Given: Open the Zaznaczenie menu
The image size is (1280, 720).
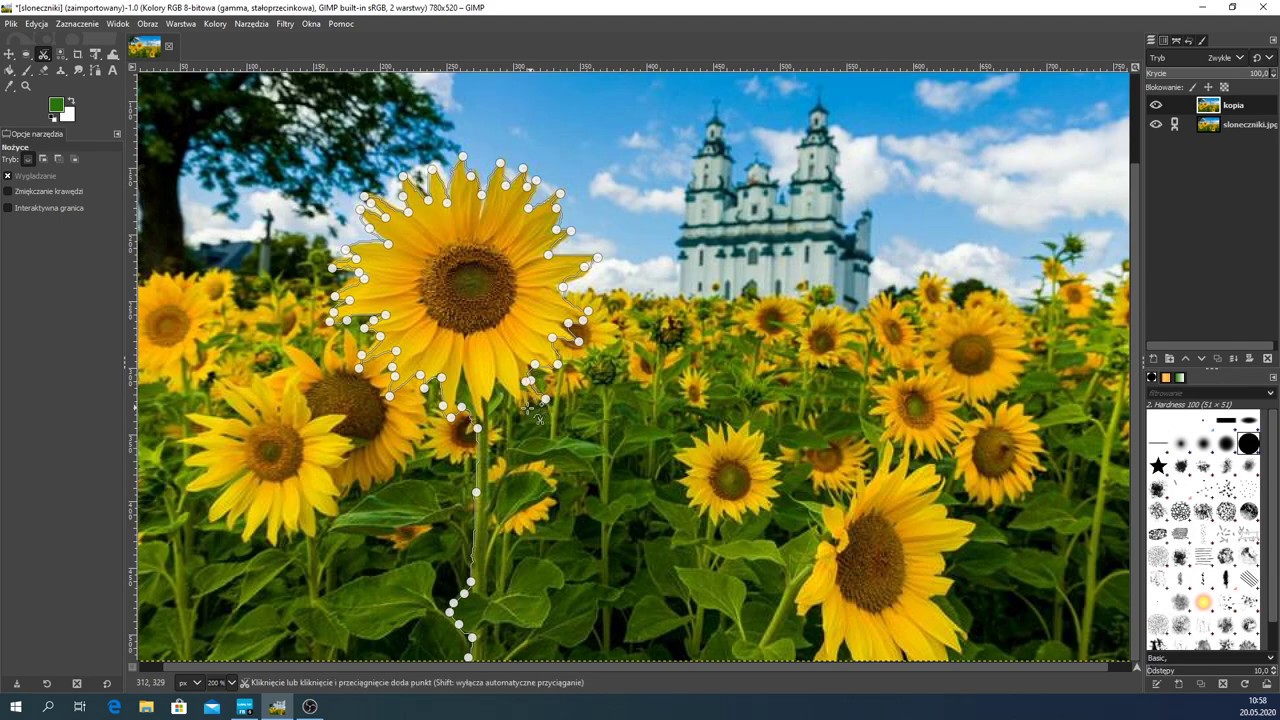Looking at the screenshot, I should point(77,23).
